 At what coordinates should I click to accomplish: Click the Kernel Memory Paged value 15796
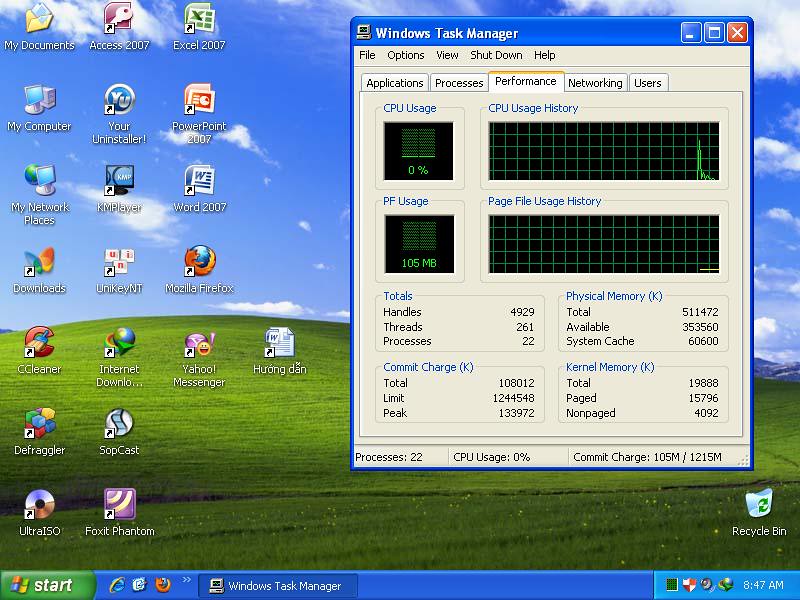pos(703,398)
